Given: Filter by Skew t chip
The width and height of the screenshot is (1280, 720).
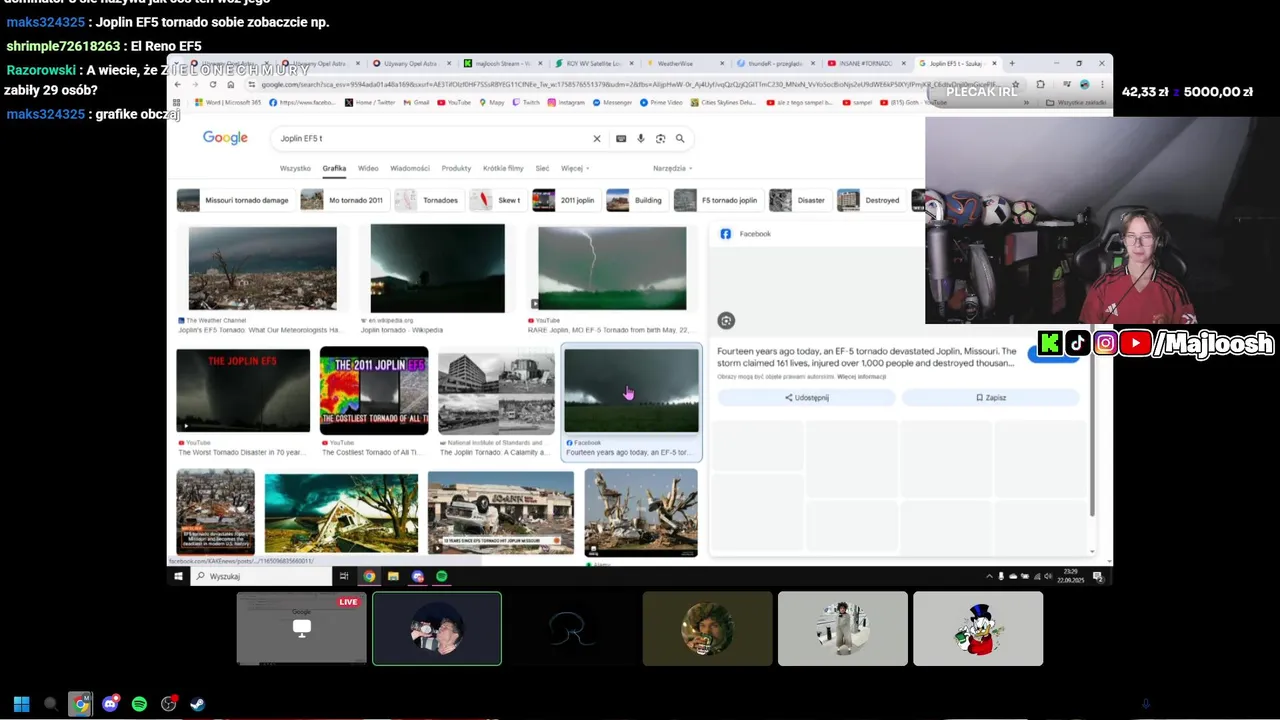Looking at the screenshot, I should (x=497, y=200).
